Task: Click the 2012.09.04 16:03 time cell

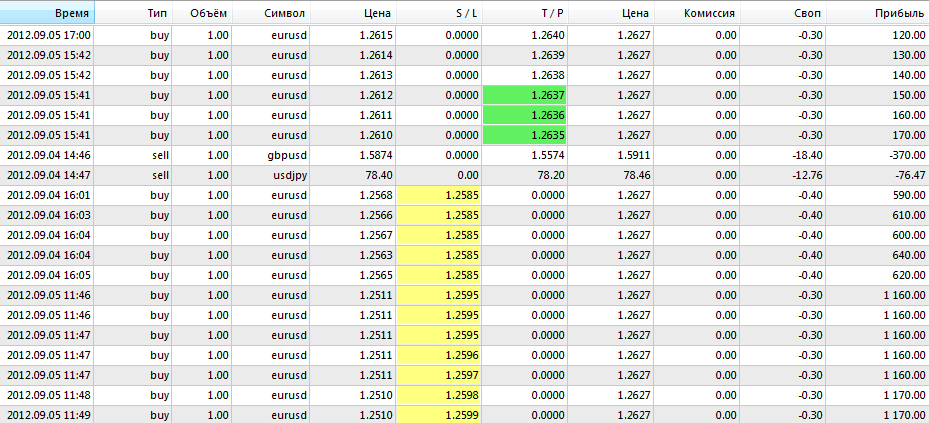Action: [49, 216]
